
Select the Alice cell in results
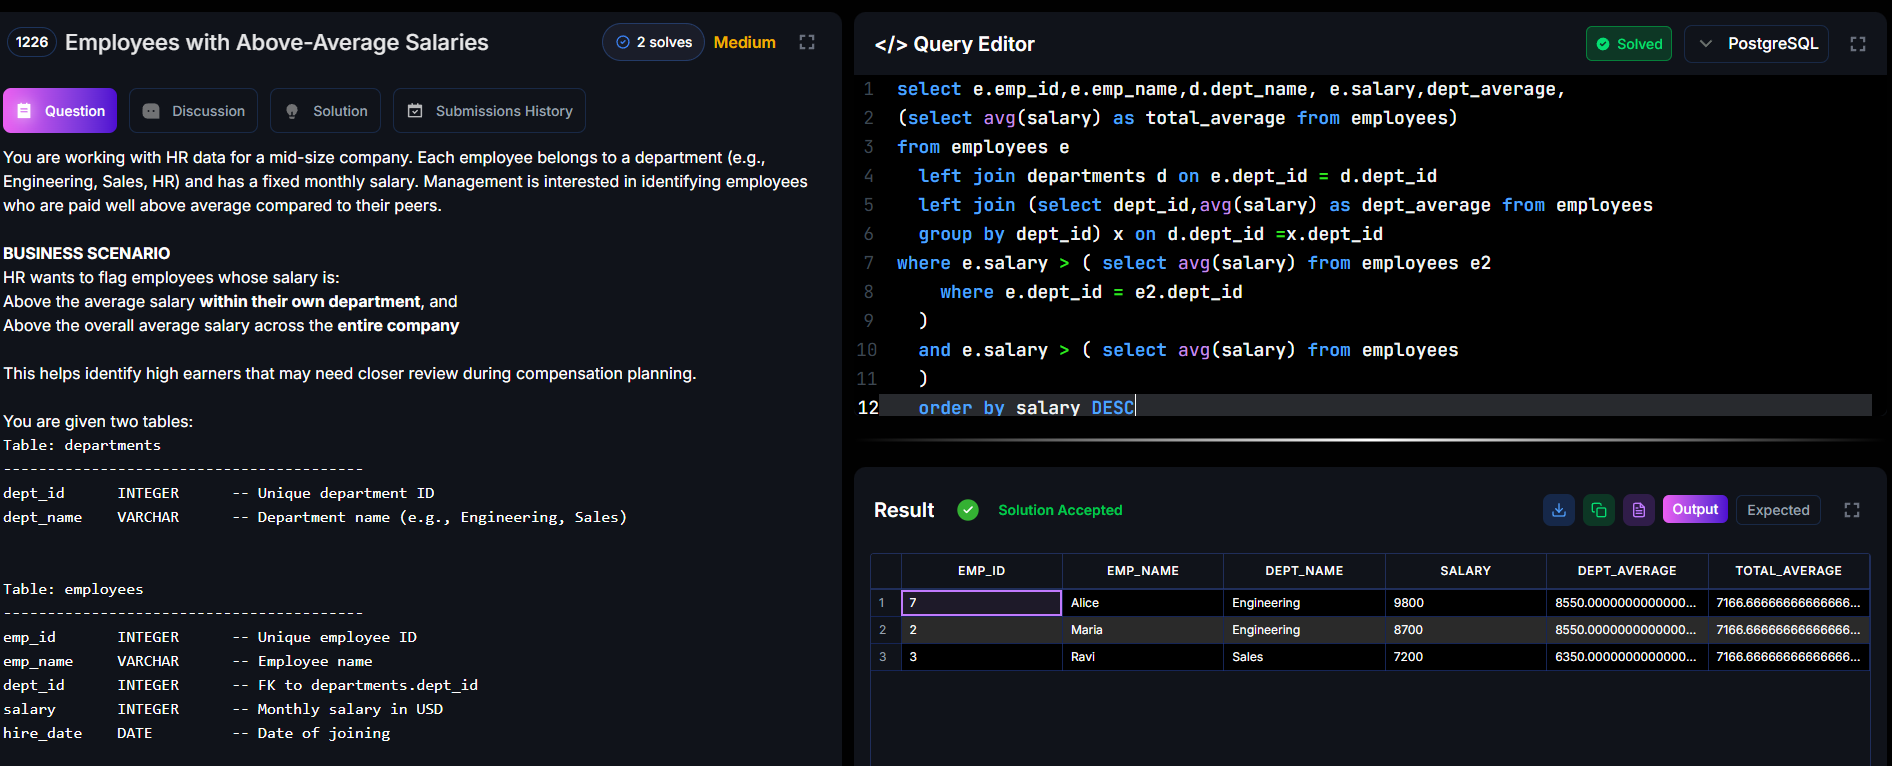pyautogui.click(x=1143, y=603)
